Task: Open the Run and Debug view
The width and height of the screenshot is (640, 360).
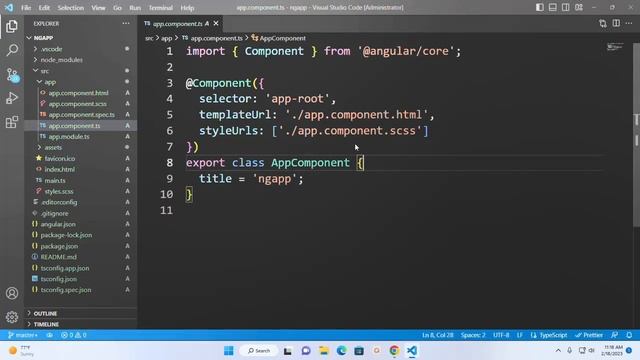Action: [x=12, y=98]
